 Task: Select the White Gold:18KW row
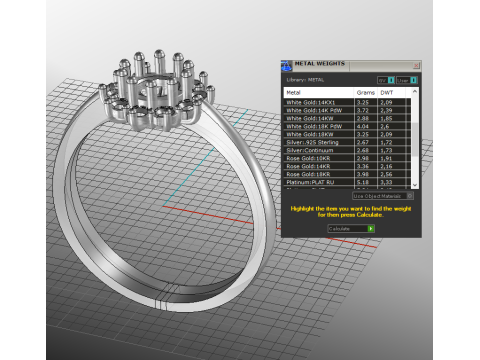coord(347,134)
